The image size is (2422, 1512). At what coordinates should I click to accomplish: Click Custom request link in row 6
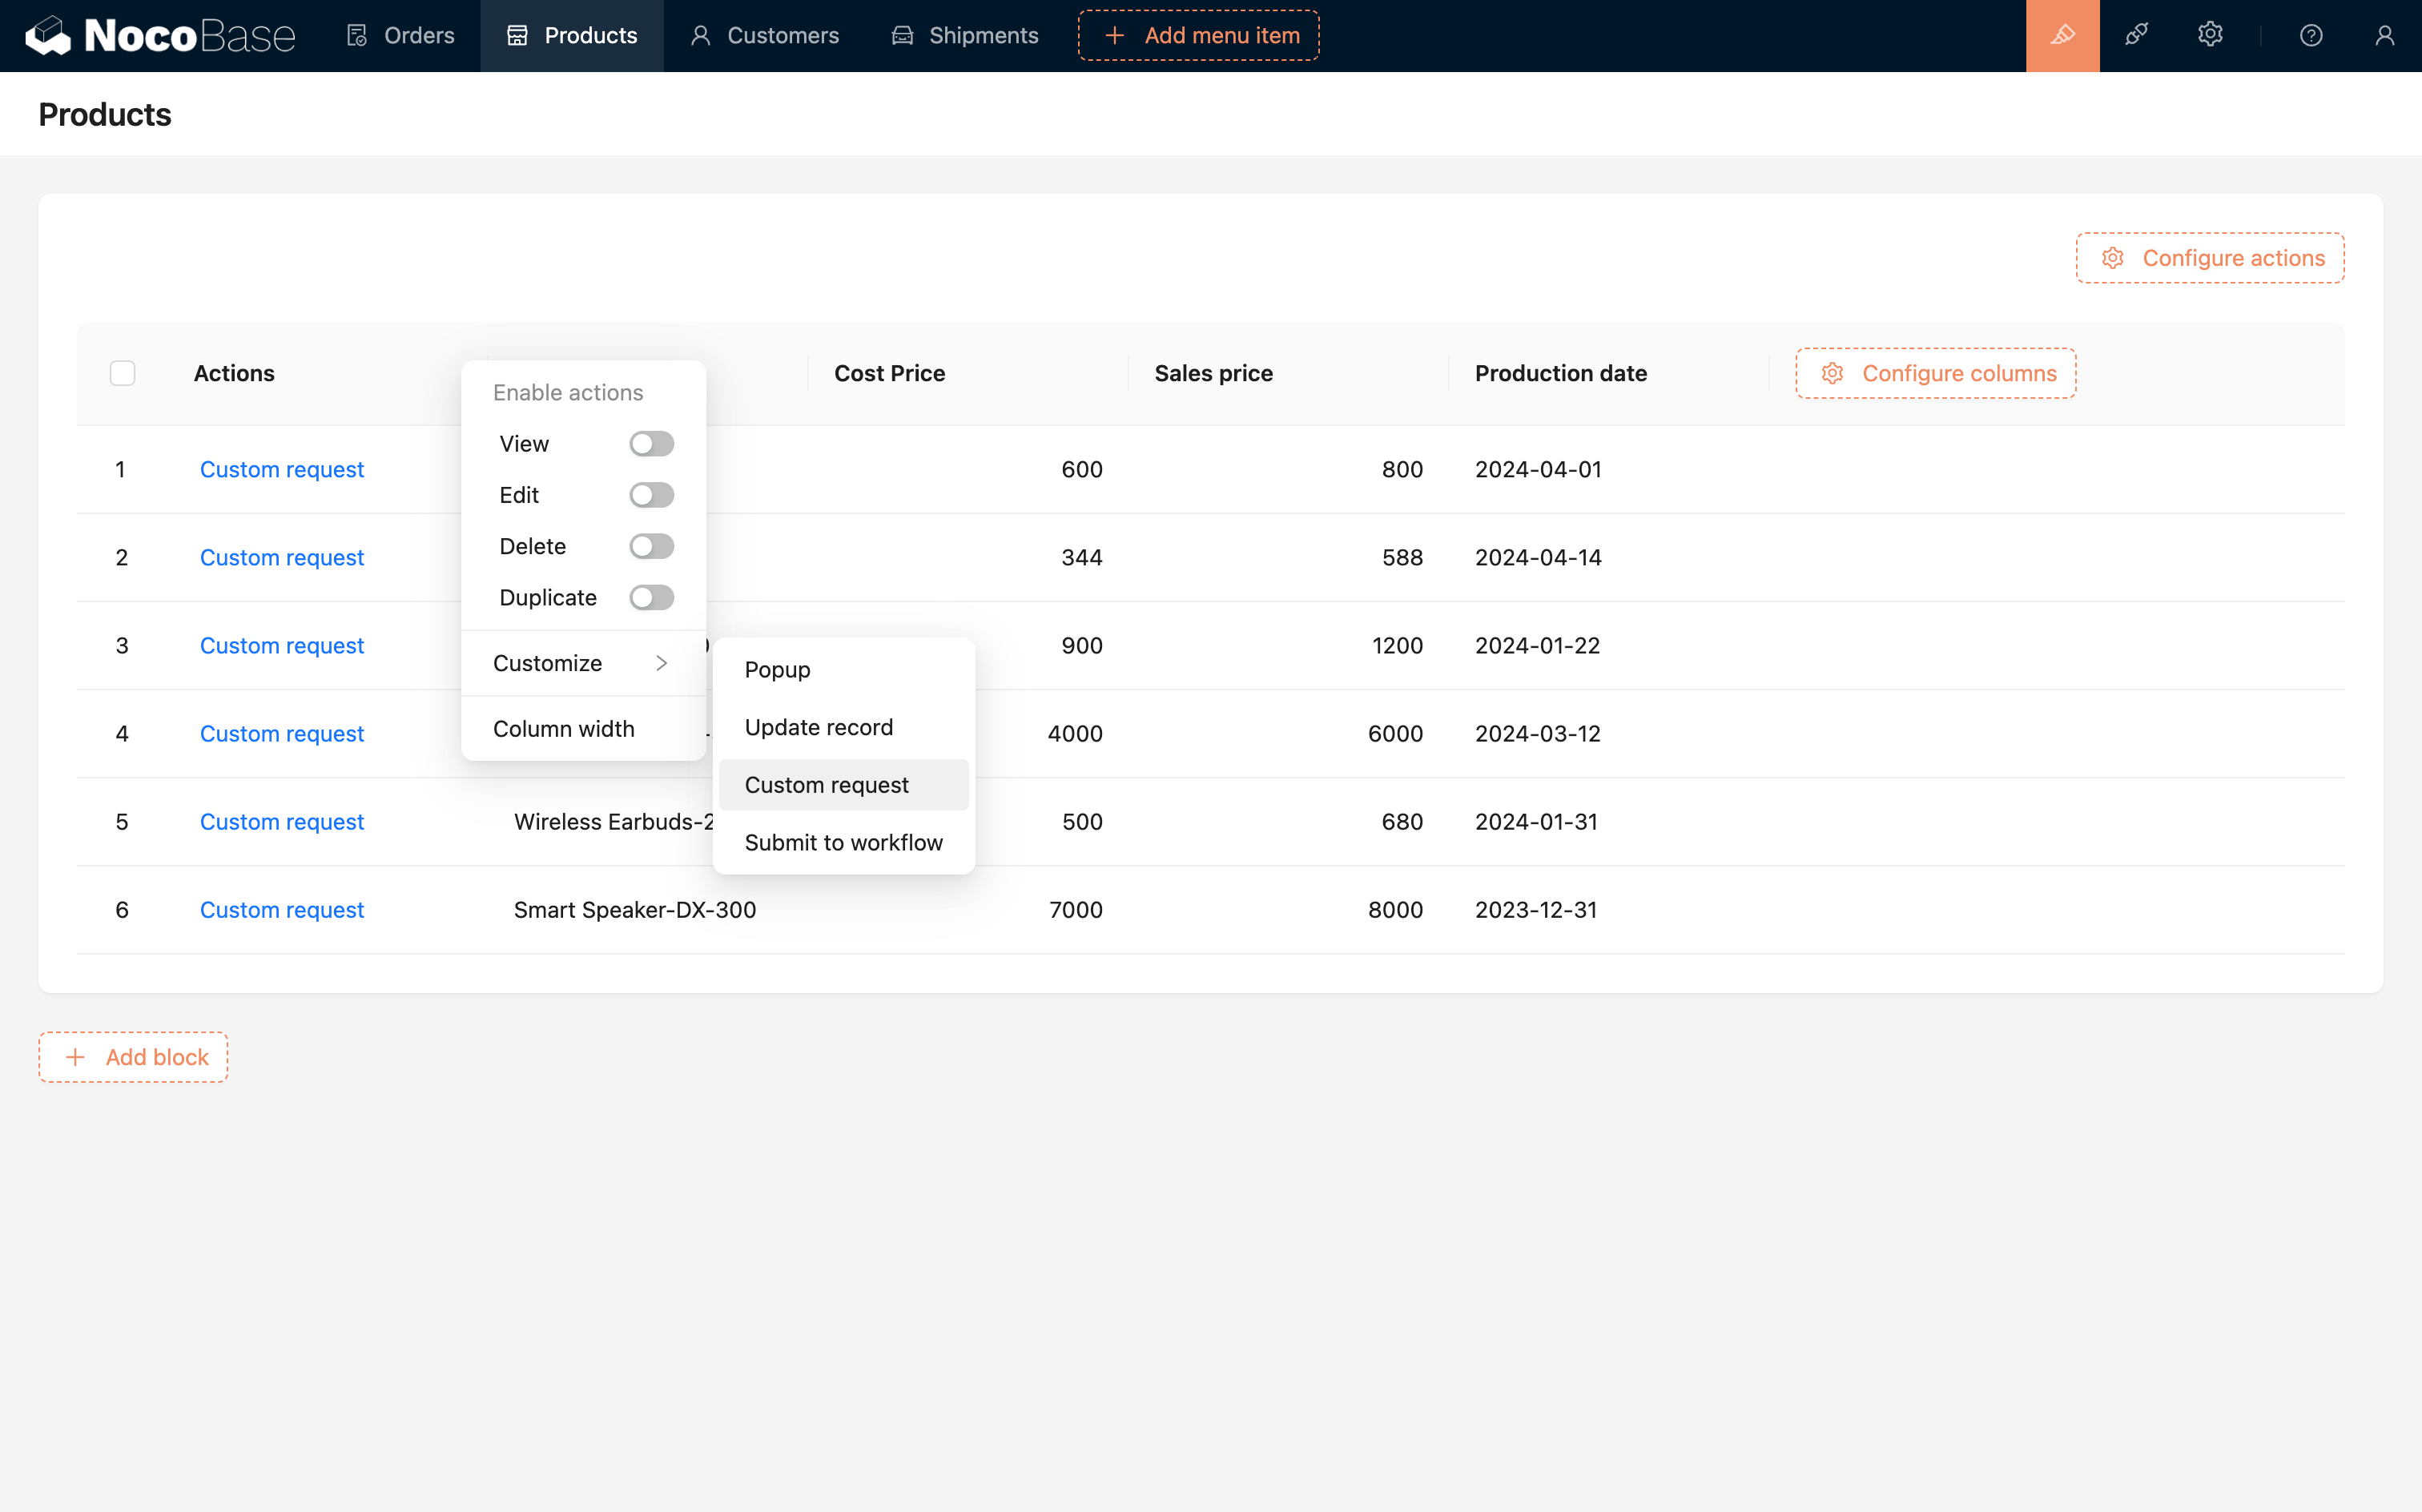(282, 910)
